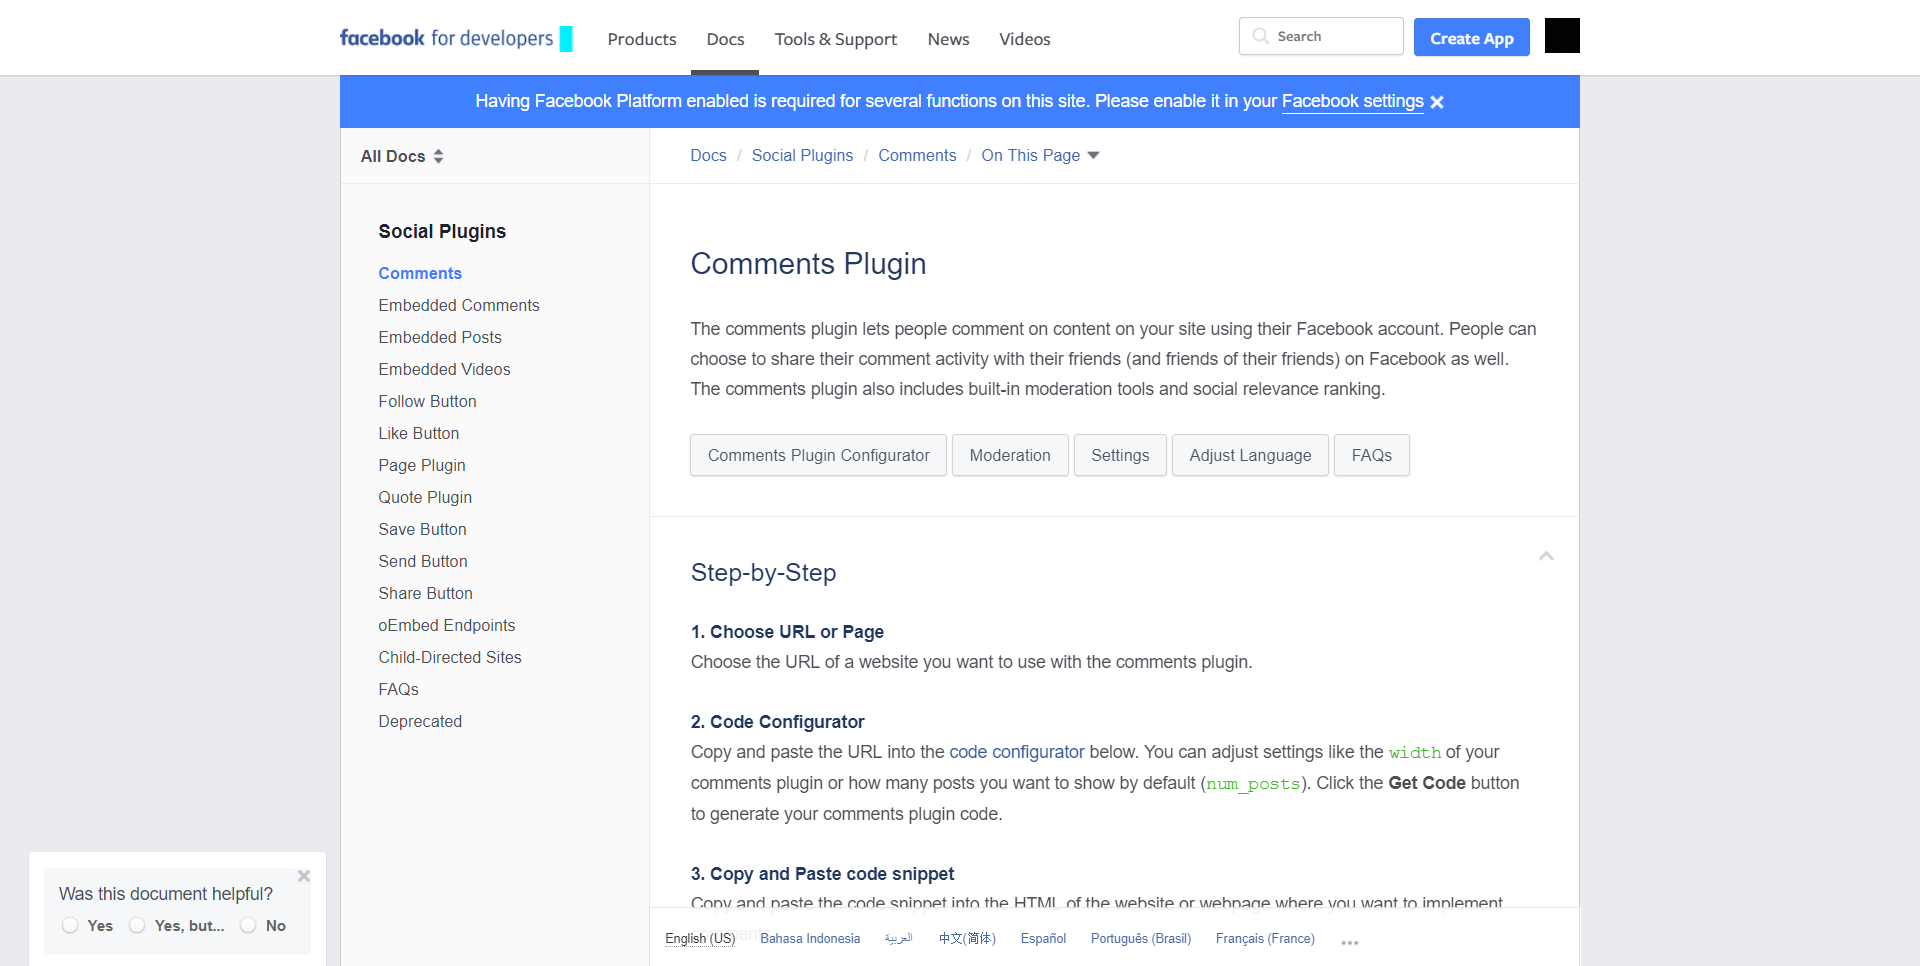
Task: Select Comments in the sidebar
Action: click(420, 273)
